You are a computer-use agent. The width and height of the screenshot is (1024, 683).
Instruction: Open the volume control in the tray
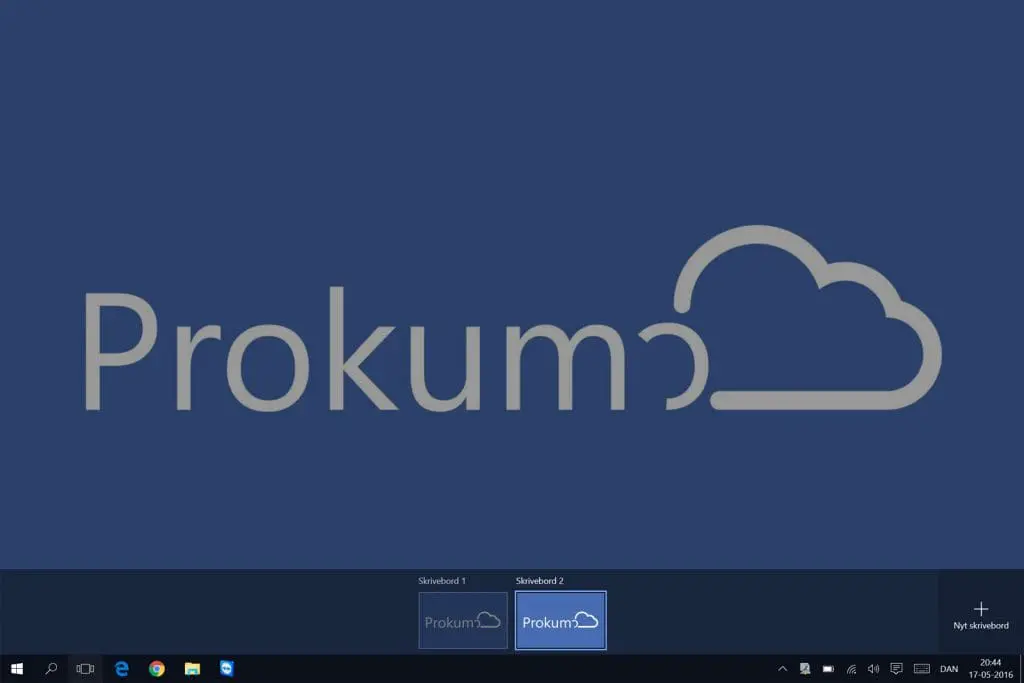coord(873,668)
